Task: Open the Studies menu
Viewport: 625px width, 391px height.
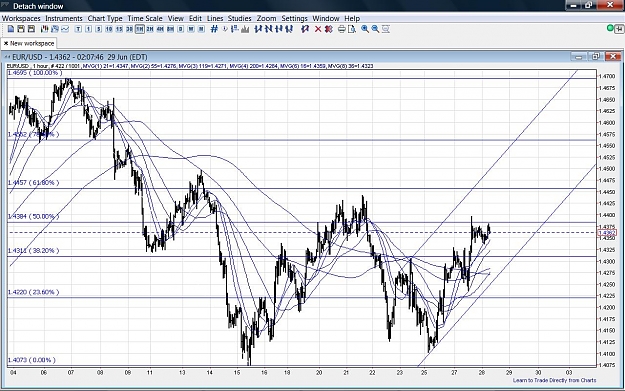Action: click(x=240, y=18)
